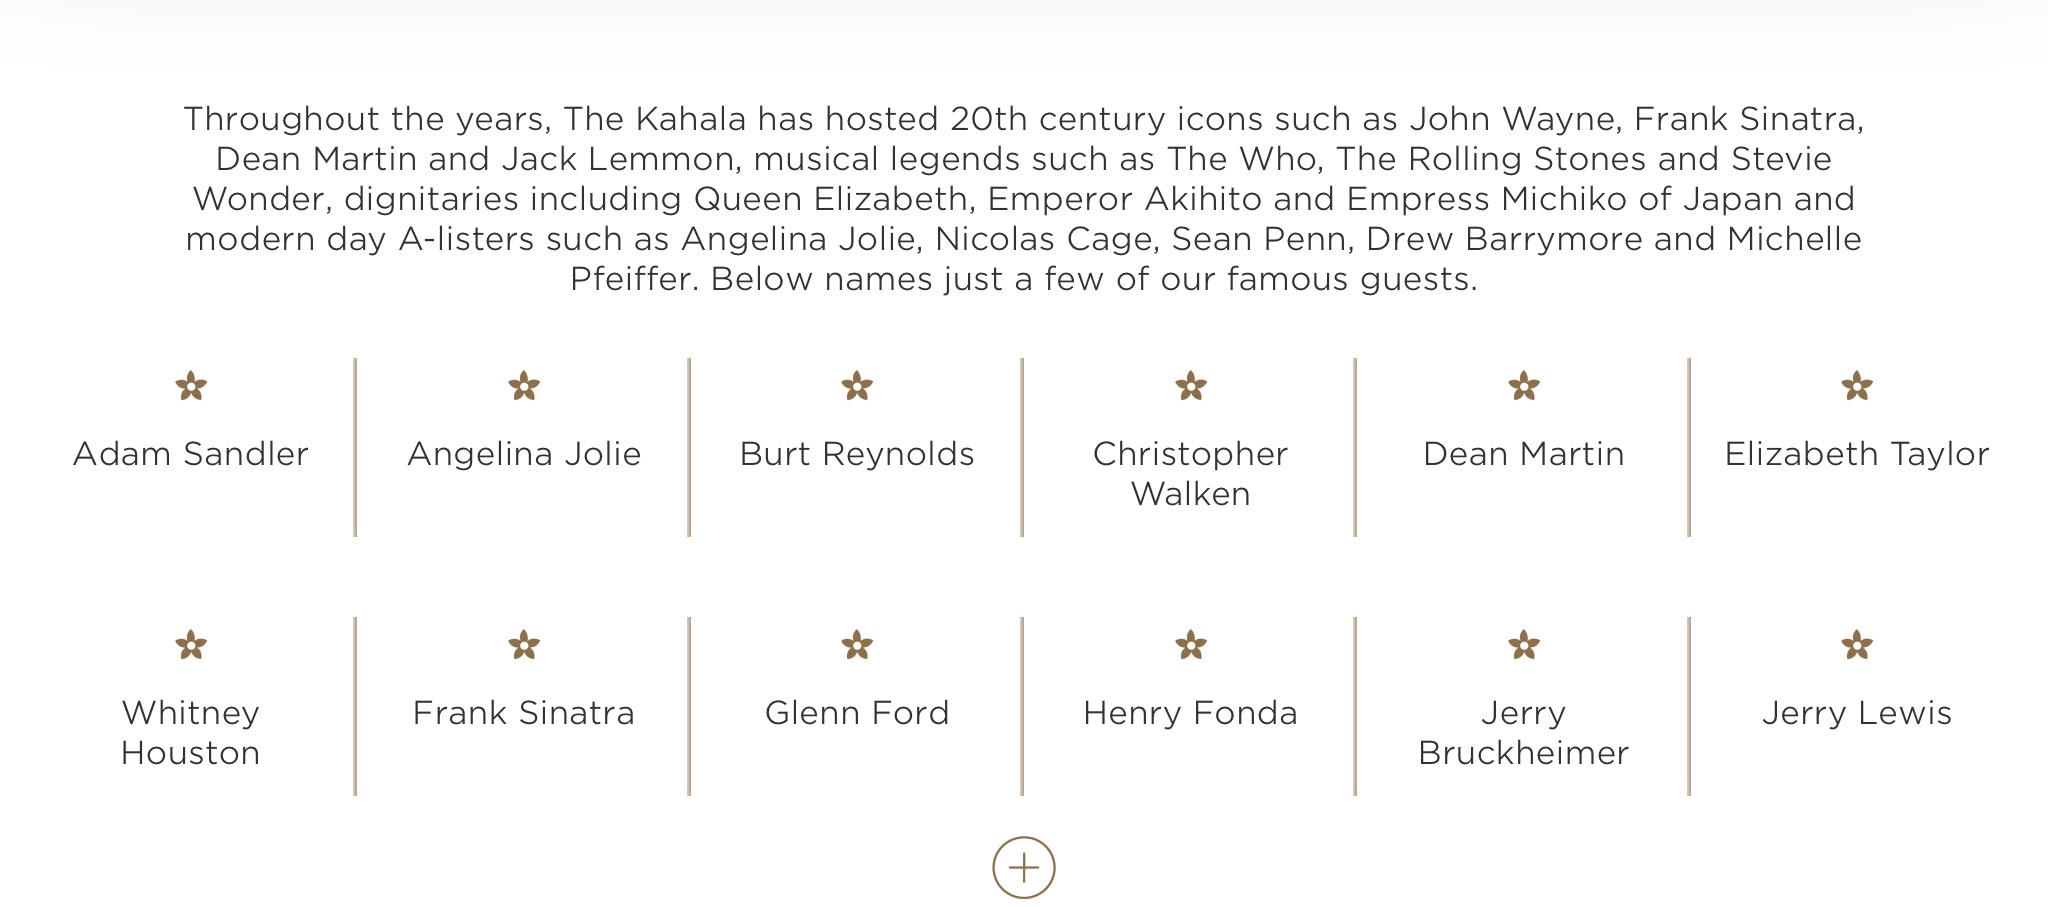Click the flower icon above Elizabeth Taylor
2048x907 pixels.
[x=1857, y=386]
